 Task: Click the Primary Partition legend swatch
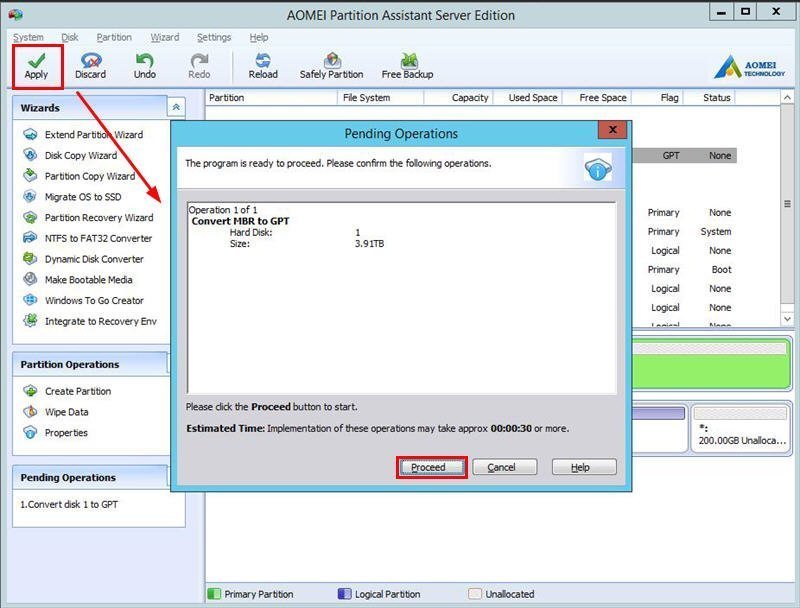click(214, 594)
